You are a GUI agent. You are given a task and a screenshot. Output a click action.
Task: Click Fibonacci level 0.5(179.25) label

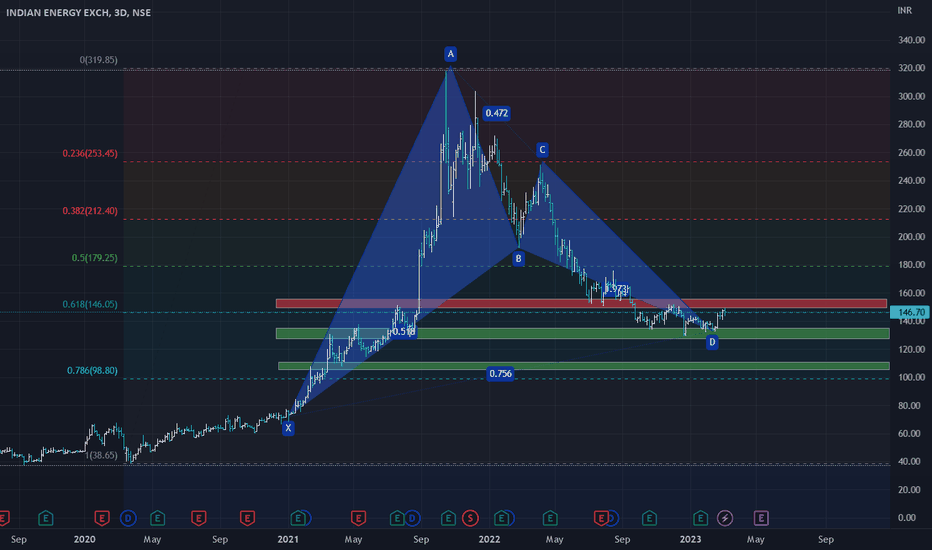pyautogui.click(x=95, y=258)
